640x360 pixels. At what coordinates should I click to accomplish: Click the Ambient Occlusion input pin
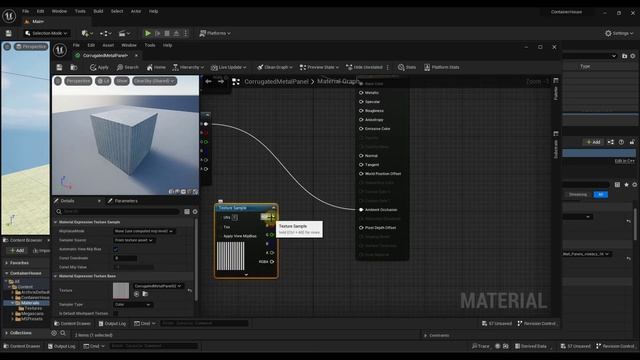click(x=361, y=210)
